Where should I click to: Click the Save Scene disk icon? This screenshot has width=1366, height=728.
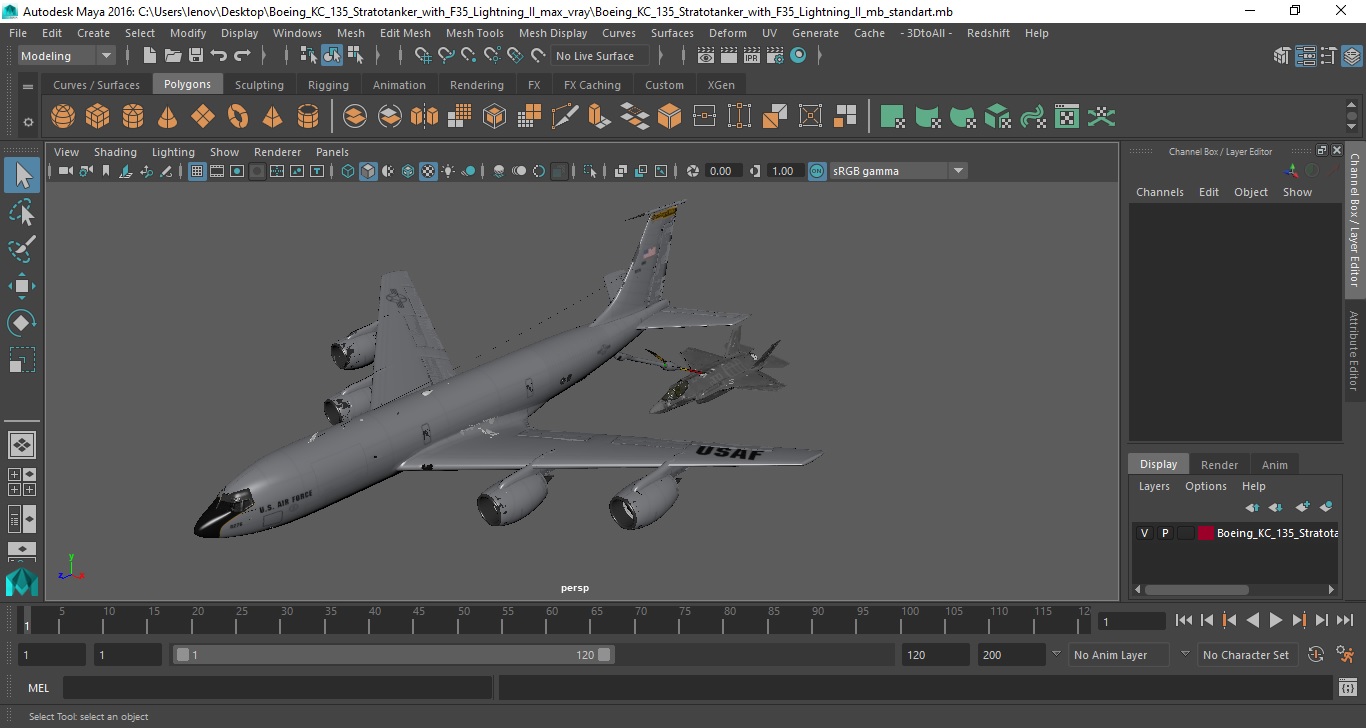[x=195, y=56]
